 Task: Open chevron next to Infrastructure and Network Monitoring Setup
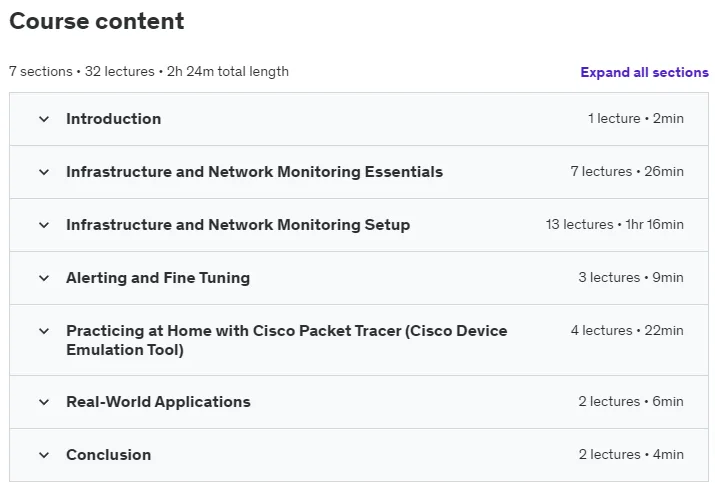click(x=44, y=225)
